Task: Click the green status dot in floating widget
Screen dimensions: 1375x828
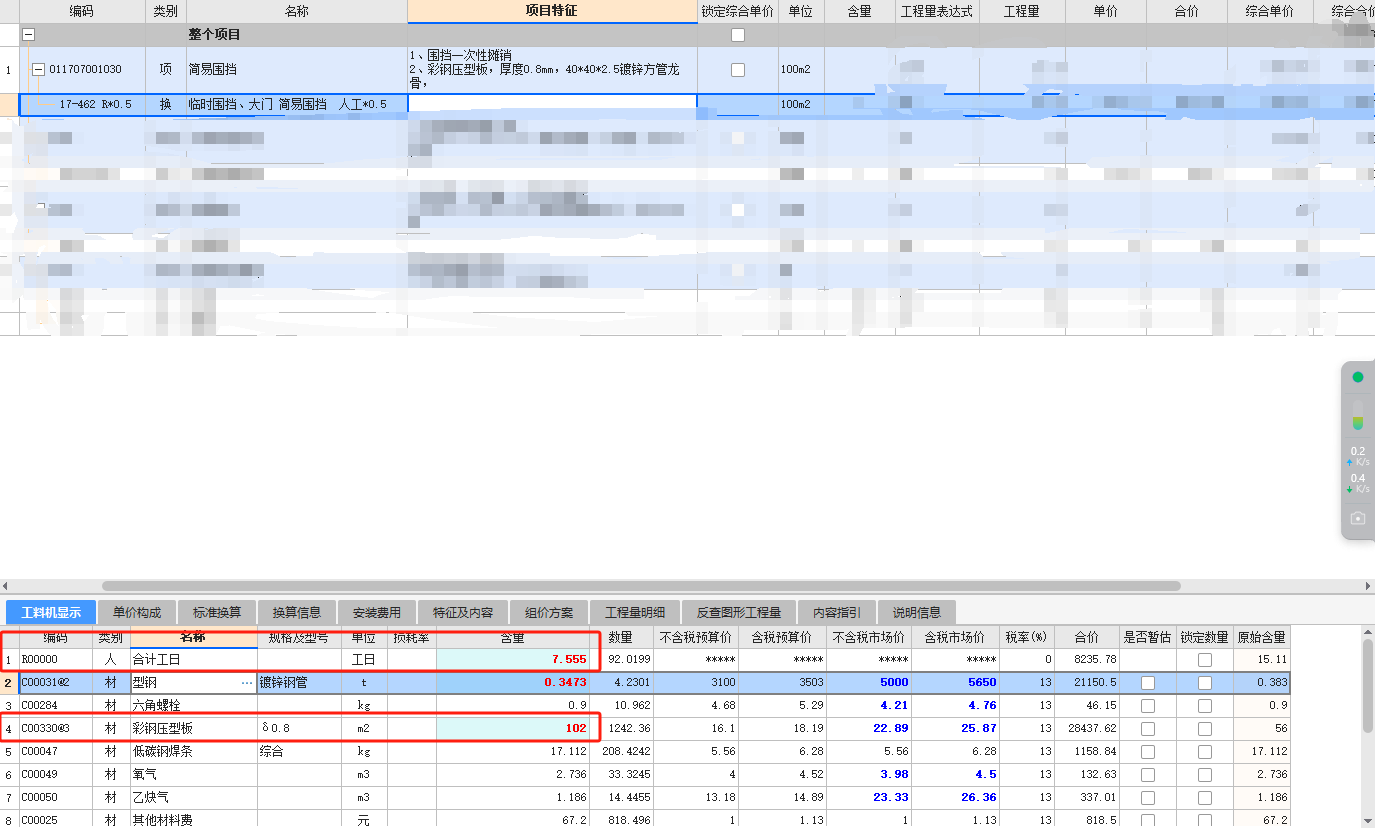Action: point(1357,377)
